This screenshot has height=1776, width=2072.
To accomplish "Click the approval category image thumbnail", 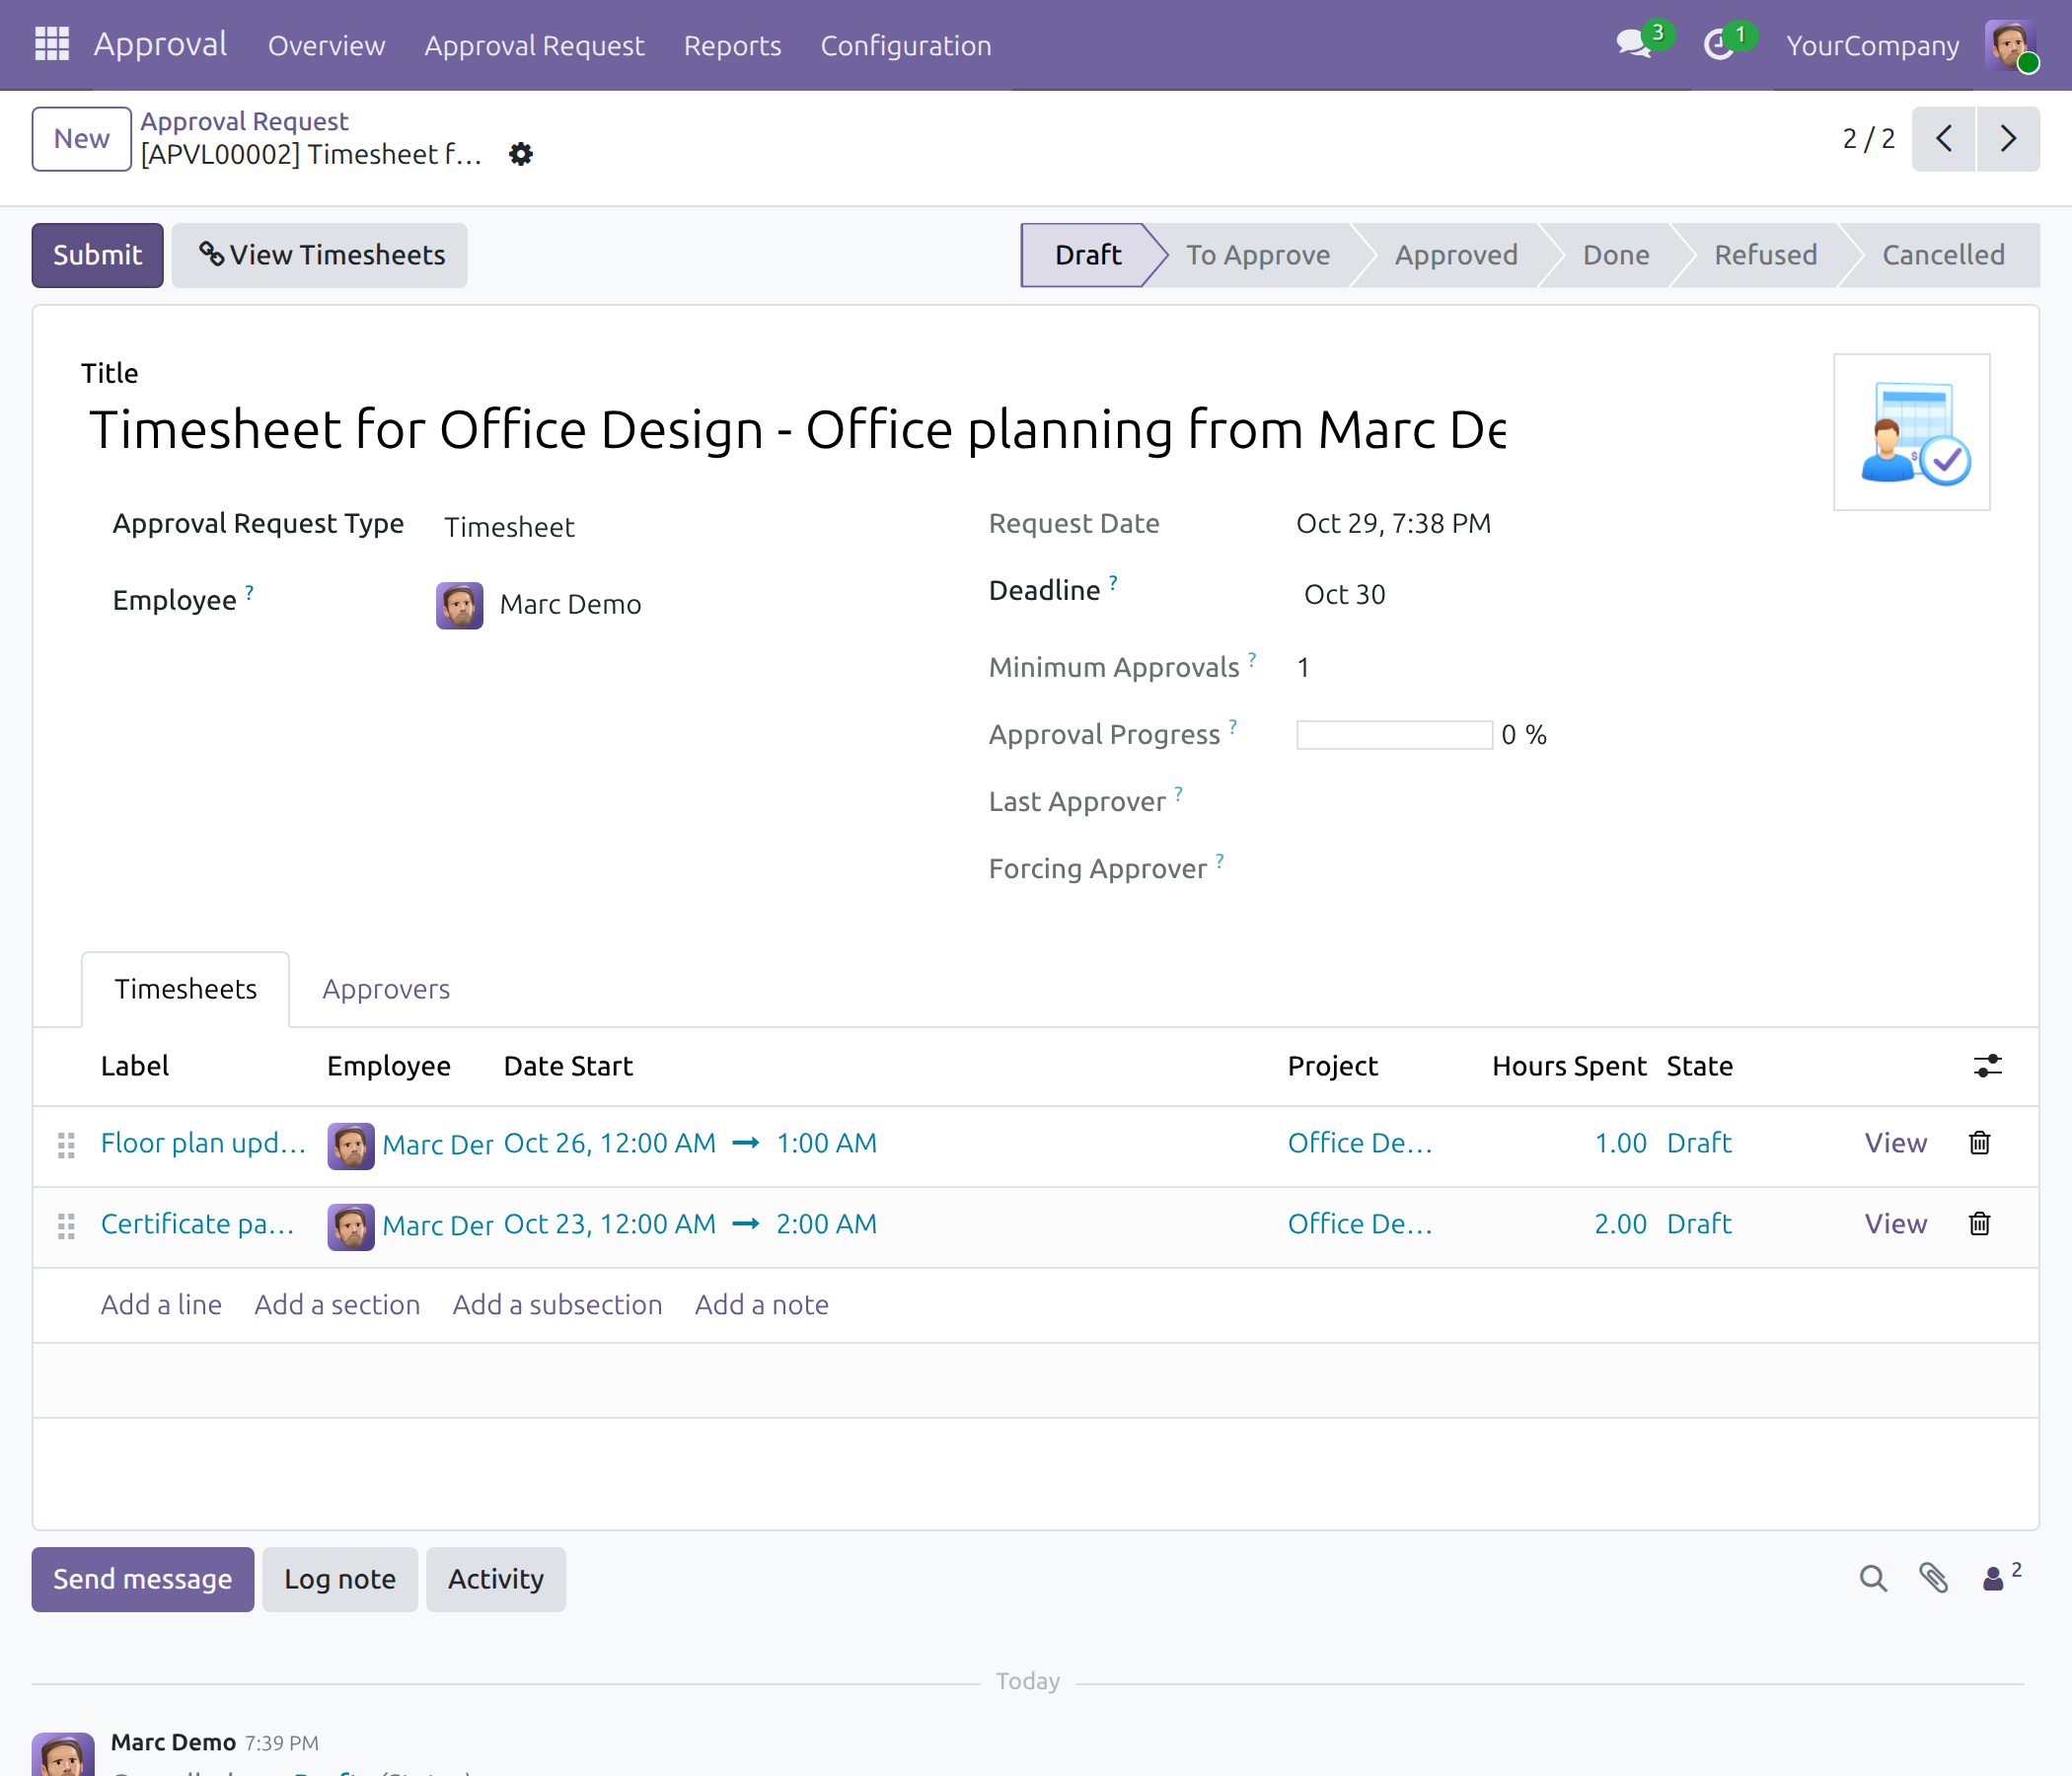I will pyautogui.click(x=1911, y=432).
